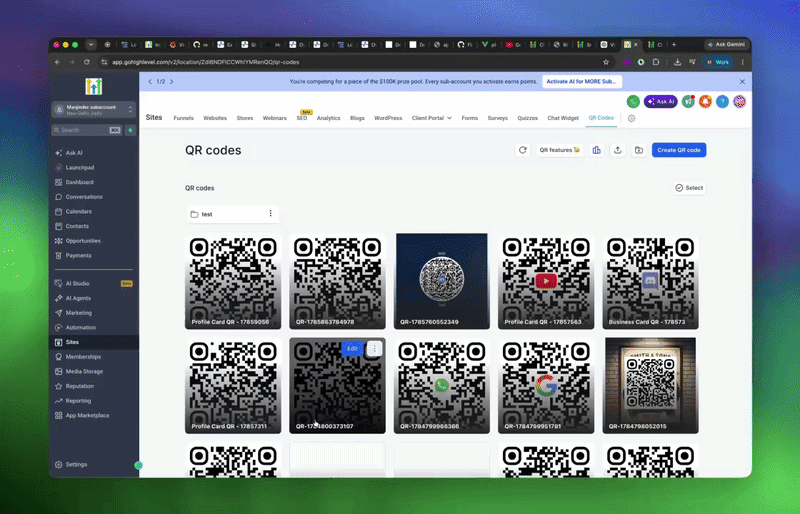Click the three-dot menu on test folder
The image size is (800, 514).
270,213
